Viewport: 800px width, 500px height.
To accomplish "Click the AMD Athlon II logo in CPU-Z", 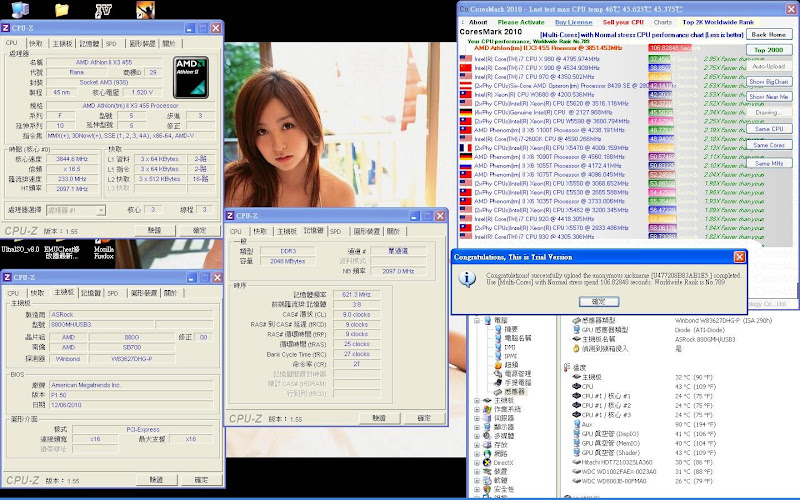I will point(190,77).
